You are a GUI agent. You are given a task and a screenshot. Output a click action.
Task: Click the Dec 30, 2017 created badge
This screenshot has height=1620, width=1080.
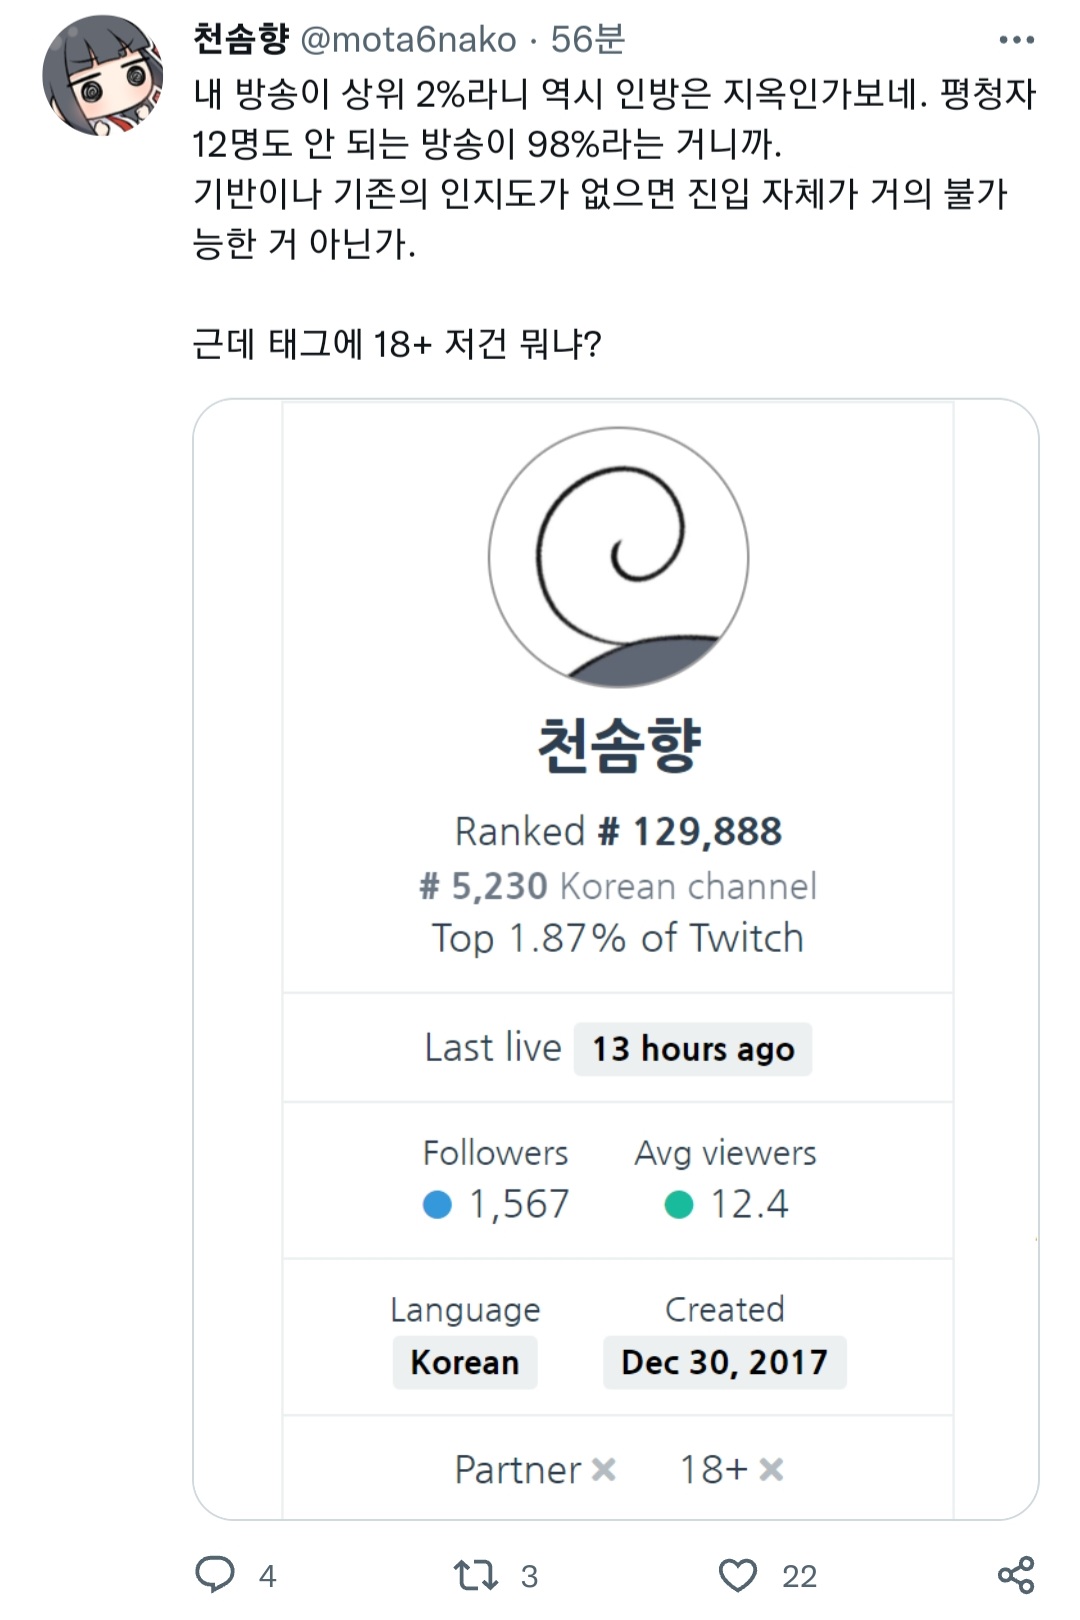[725, 1362]
